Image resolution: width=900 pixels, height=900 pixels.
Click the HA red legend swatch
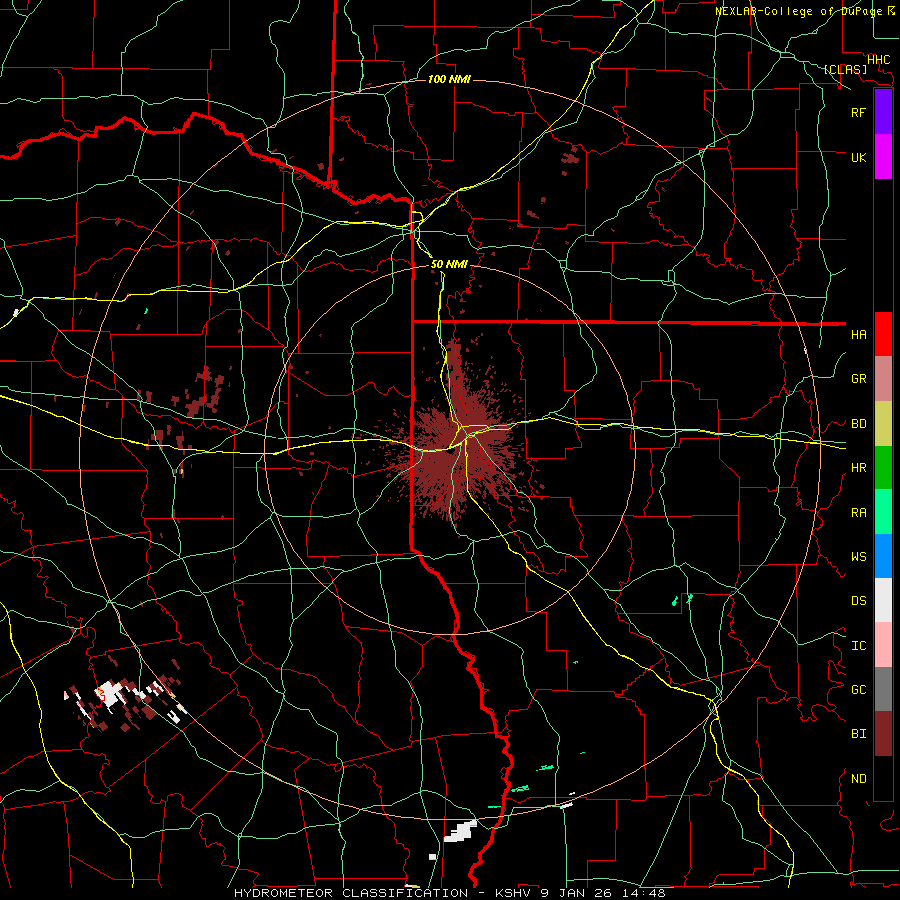pyautogui.click(x=883, y=334)
